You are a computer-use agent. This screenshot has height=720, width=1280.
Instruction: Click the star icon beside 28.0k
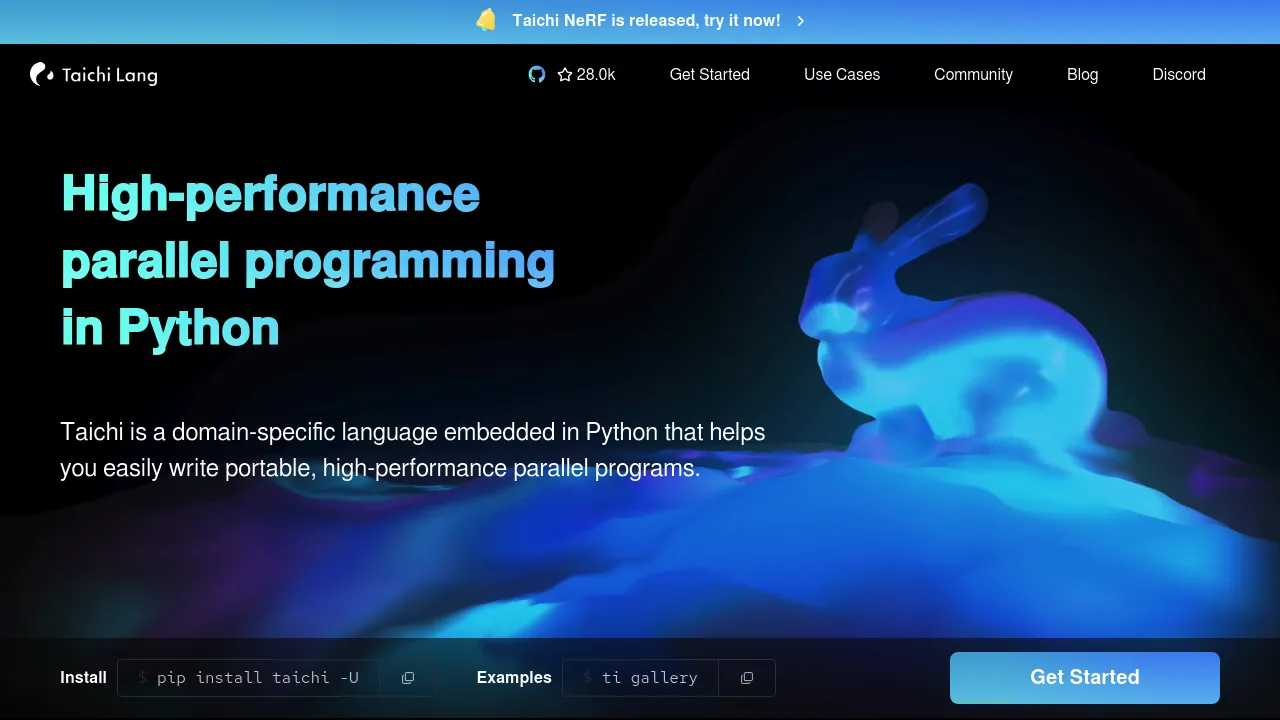(x=565, y=74)
